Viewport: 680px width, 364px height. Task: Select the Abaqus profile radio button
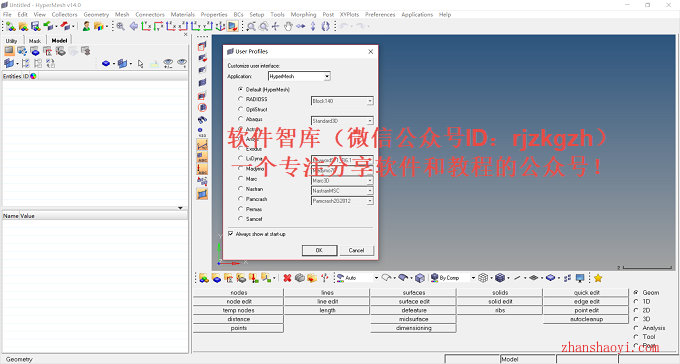[x=240, y=118]
